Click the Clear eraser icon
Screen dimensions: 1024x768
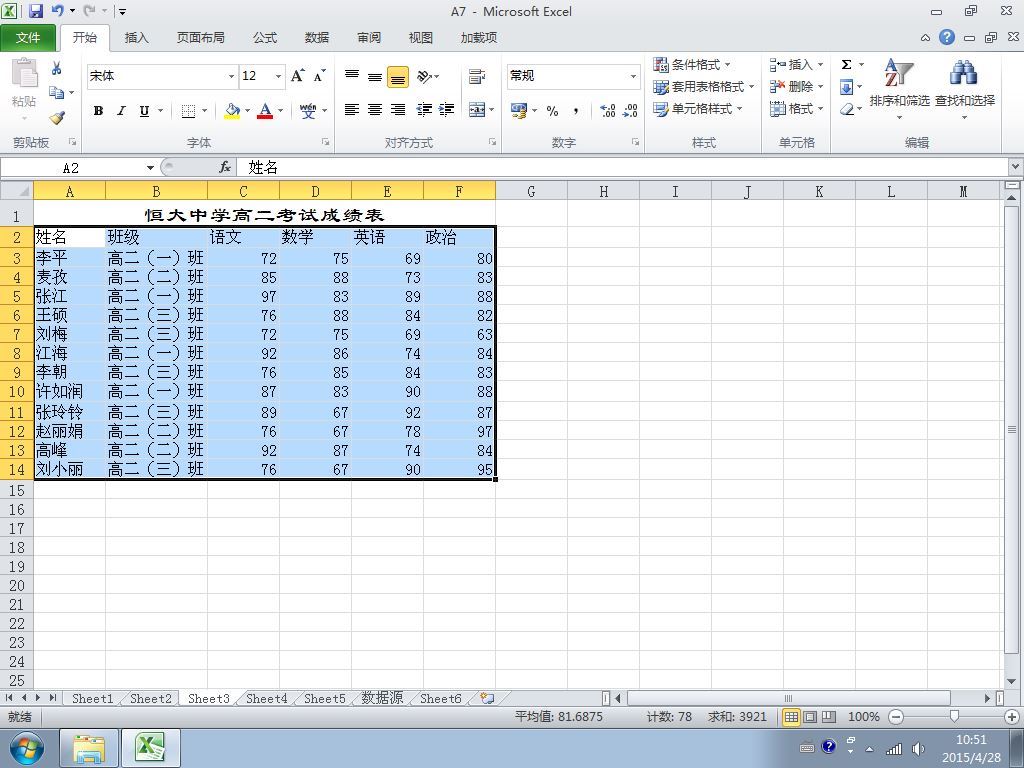point(847,109)
